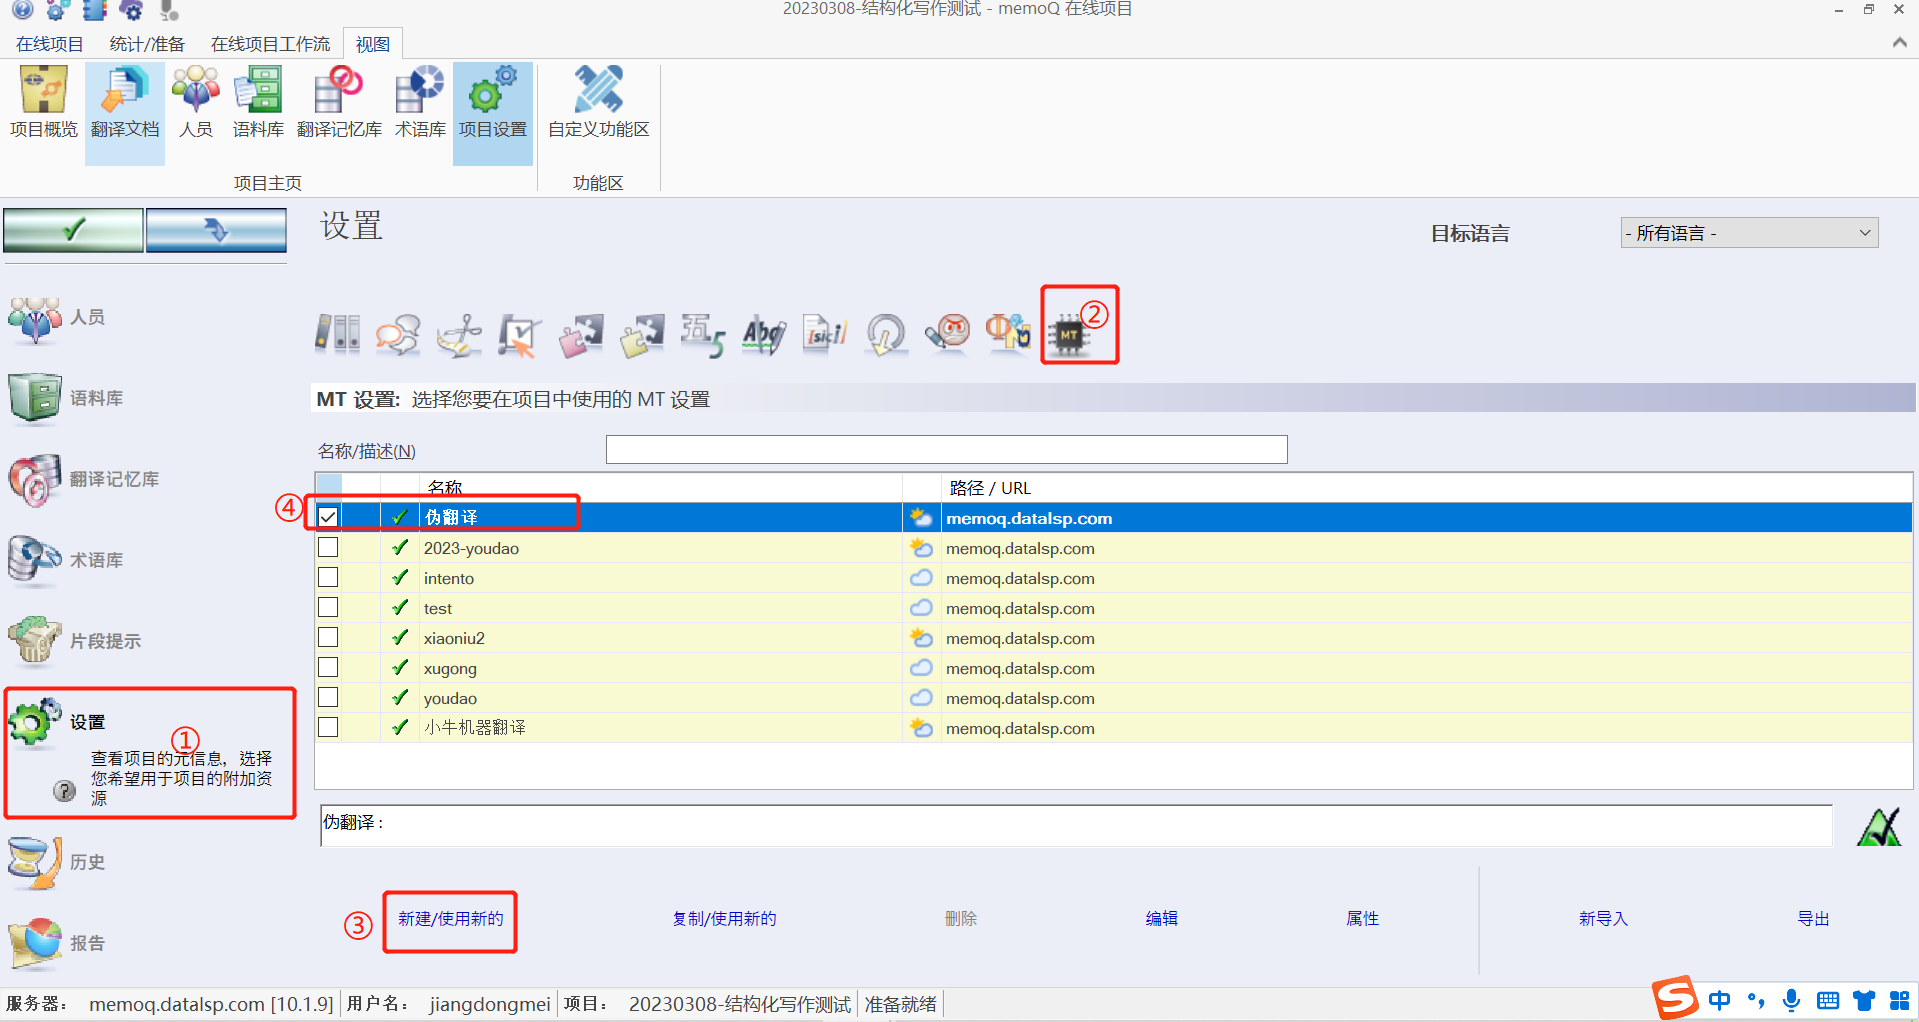Open 术语库 in the left sidebar
The height and width of the screenshot is (1022, 1919).
66,560
